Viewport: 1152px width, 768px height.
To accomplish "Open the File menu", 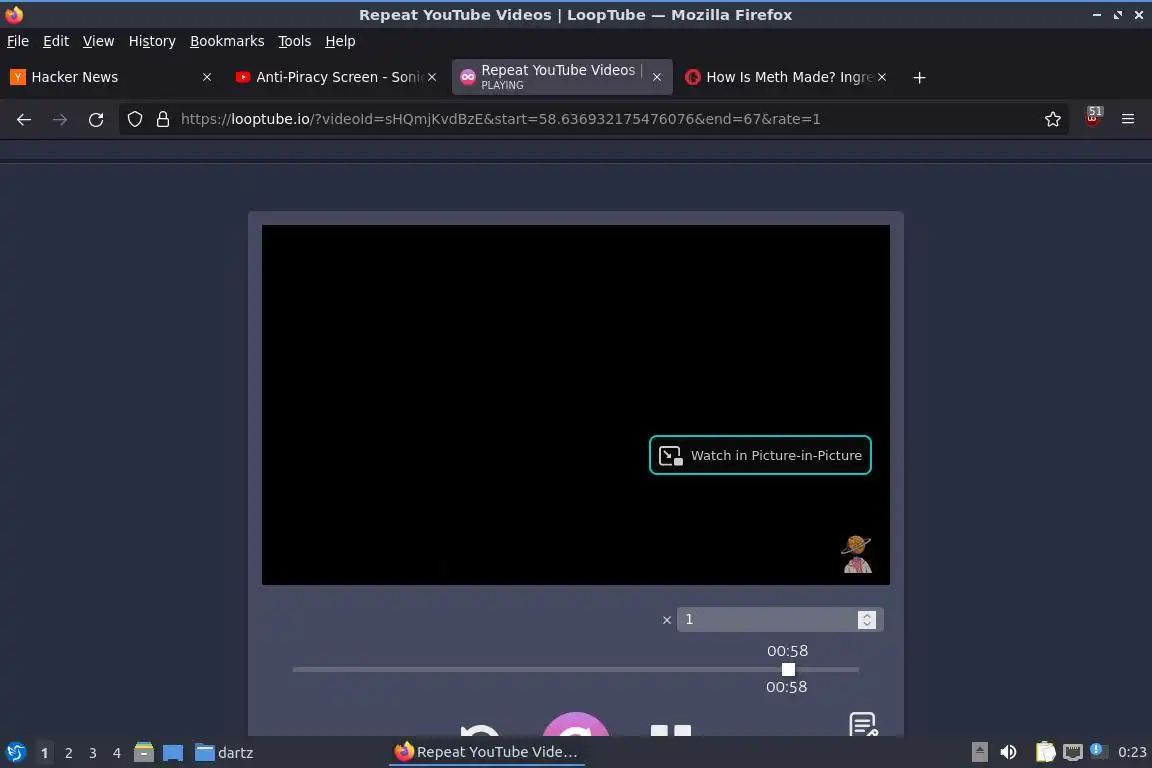I will (18, 41).
